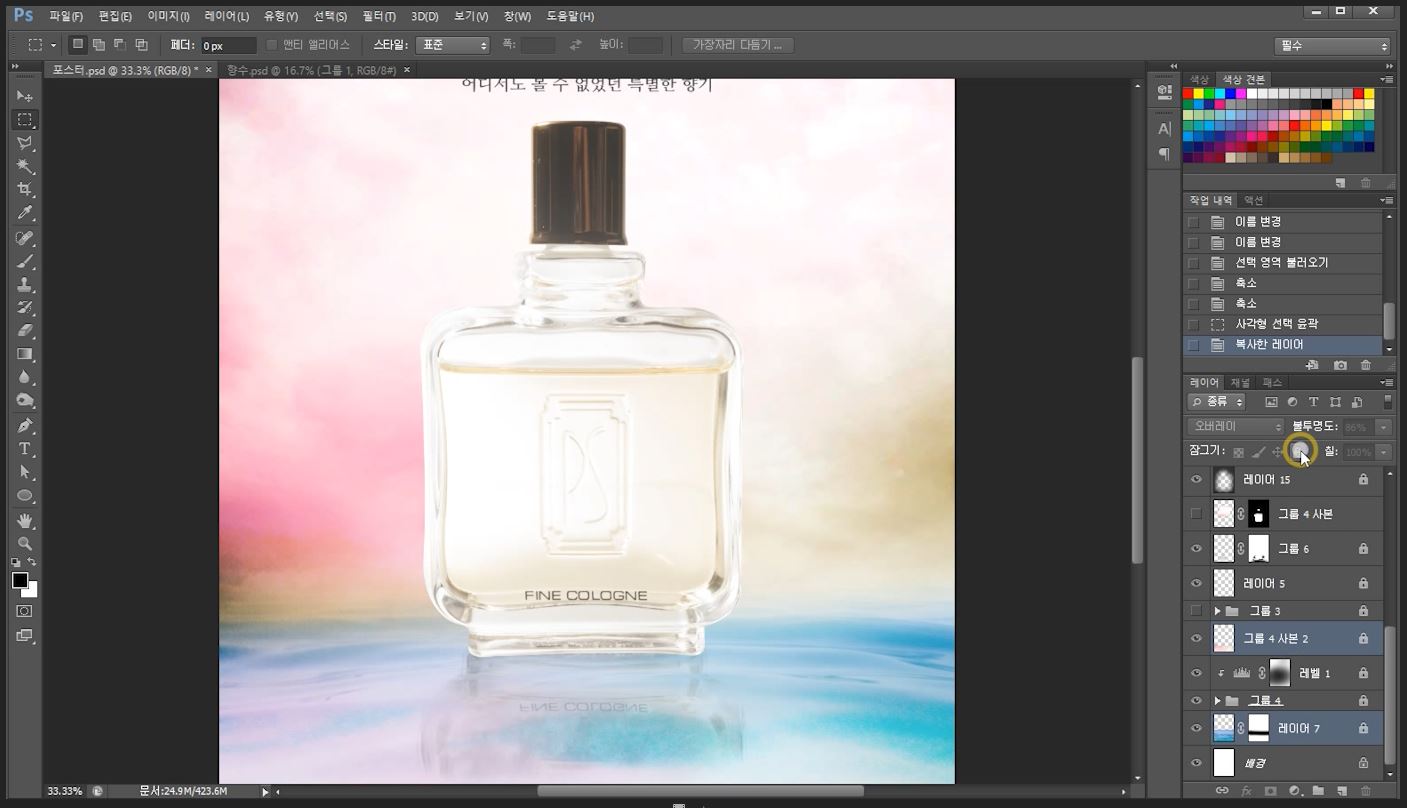
Task: Show the 그룹 3 group
Action: 1196,610
